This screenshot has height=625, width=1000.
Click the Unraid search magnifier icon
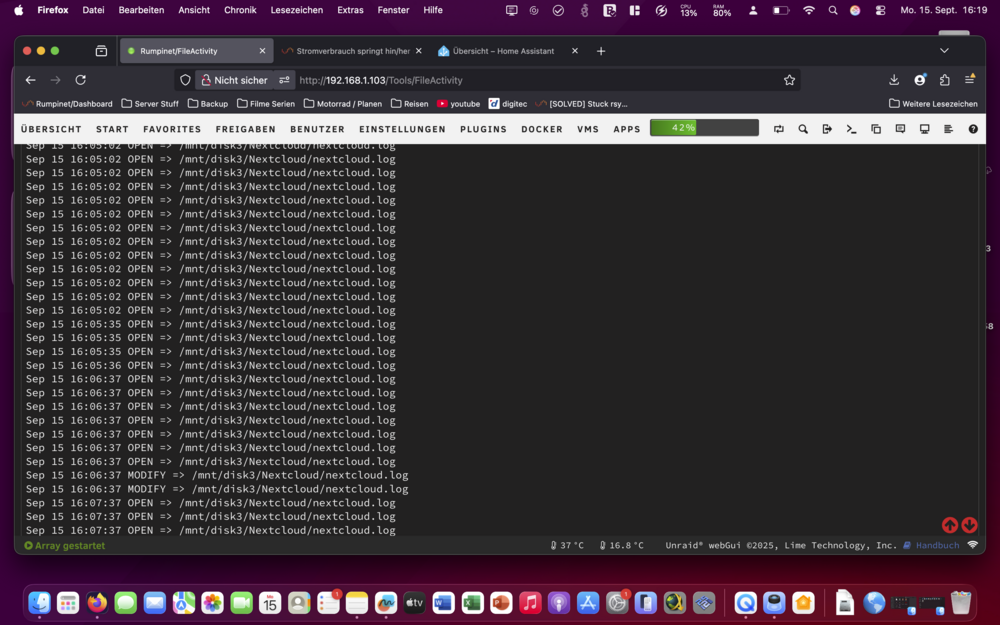(x=803, y=129)
